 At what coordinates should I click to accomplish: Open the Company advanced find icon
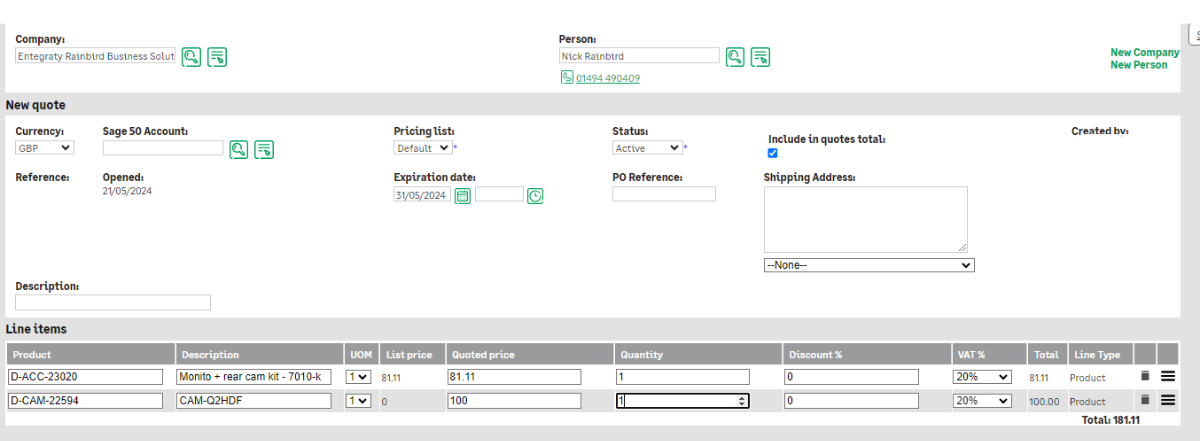pyautogui.click(x=217, y=57)
